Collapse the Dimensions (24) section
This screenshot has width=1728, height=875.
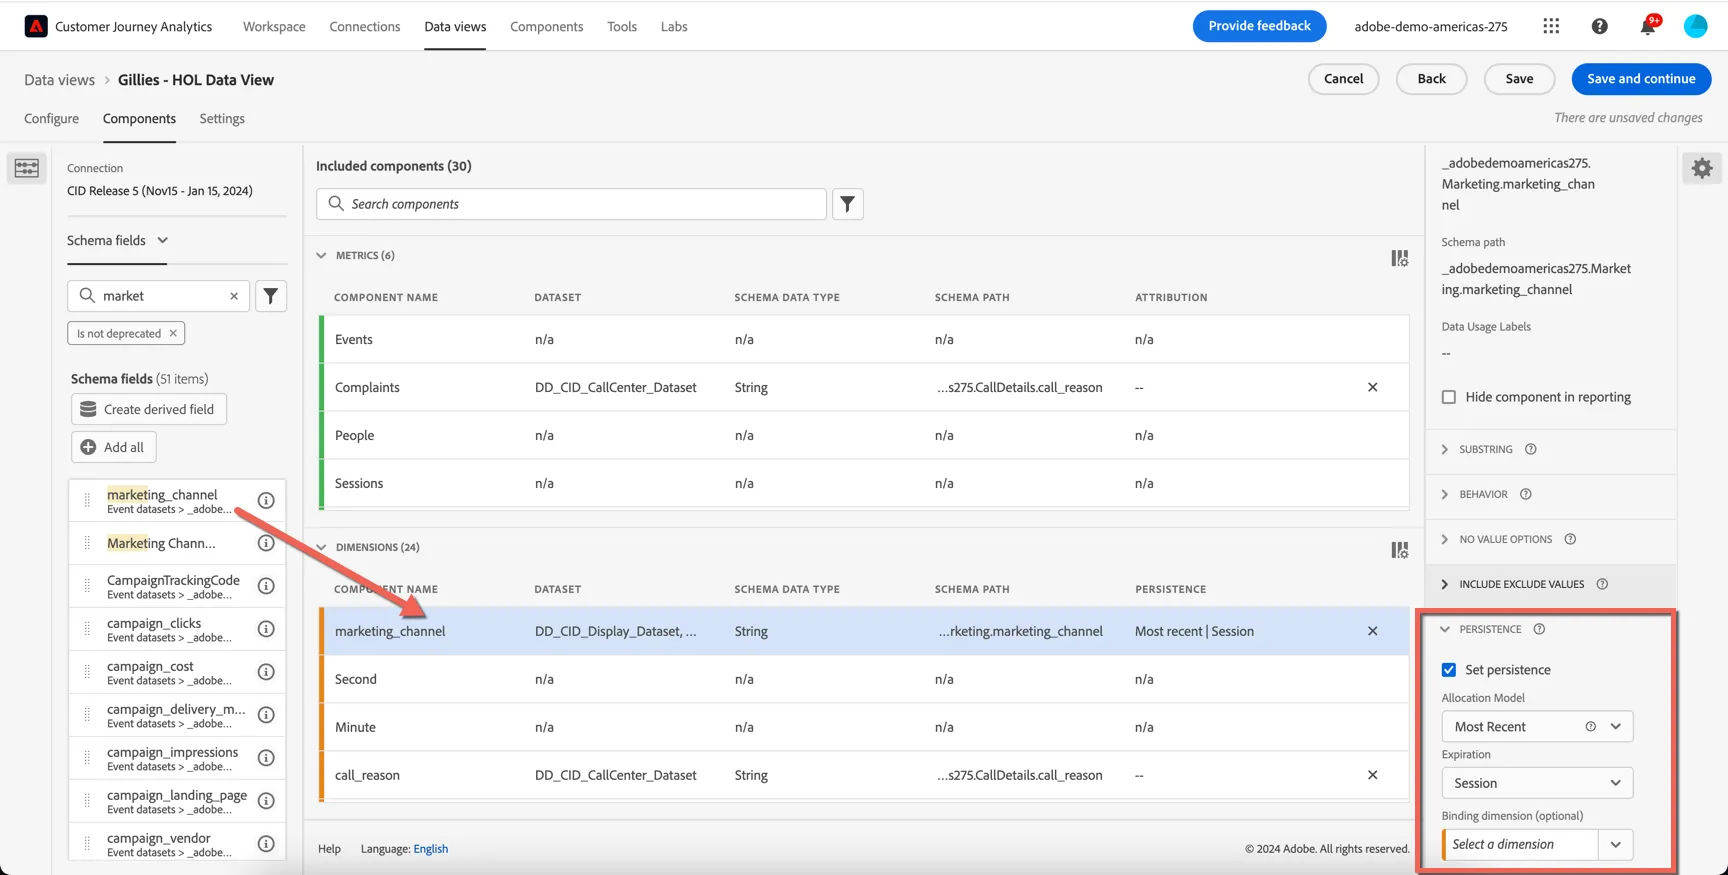[x=321, y=547]
